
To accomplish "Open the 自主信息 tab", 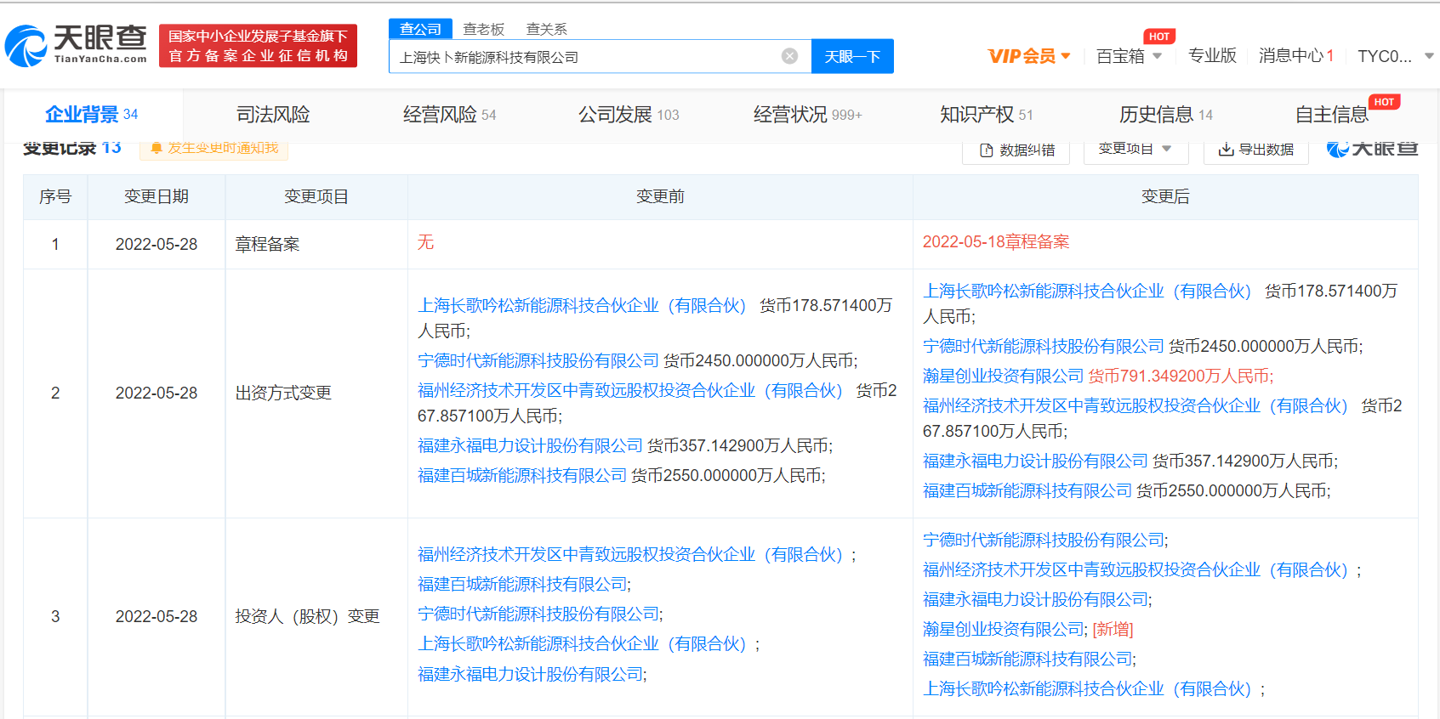I will [1332, 114].
